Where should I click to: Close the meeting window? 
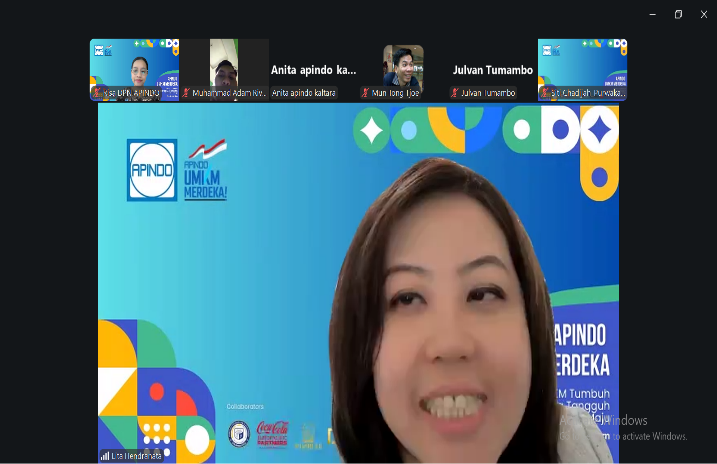pyautogui.click(x=704, y=14)
